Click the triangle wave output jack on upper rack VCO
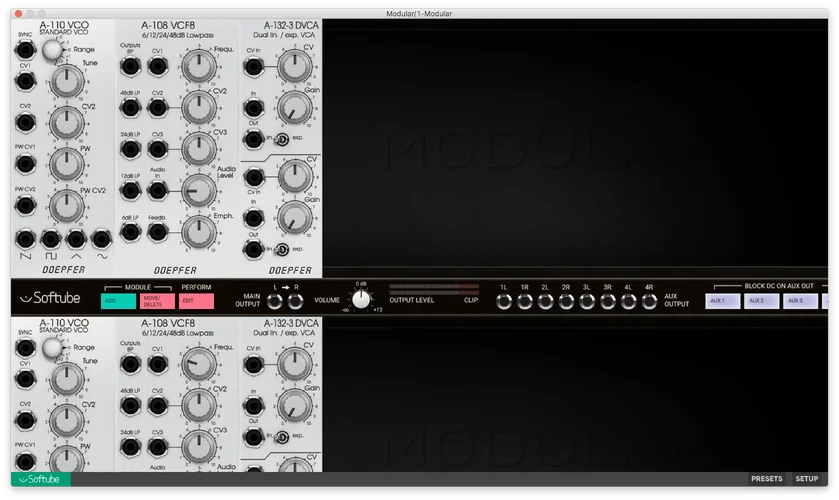 pyautogui.click(x=76, y=239)
